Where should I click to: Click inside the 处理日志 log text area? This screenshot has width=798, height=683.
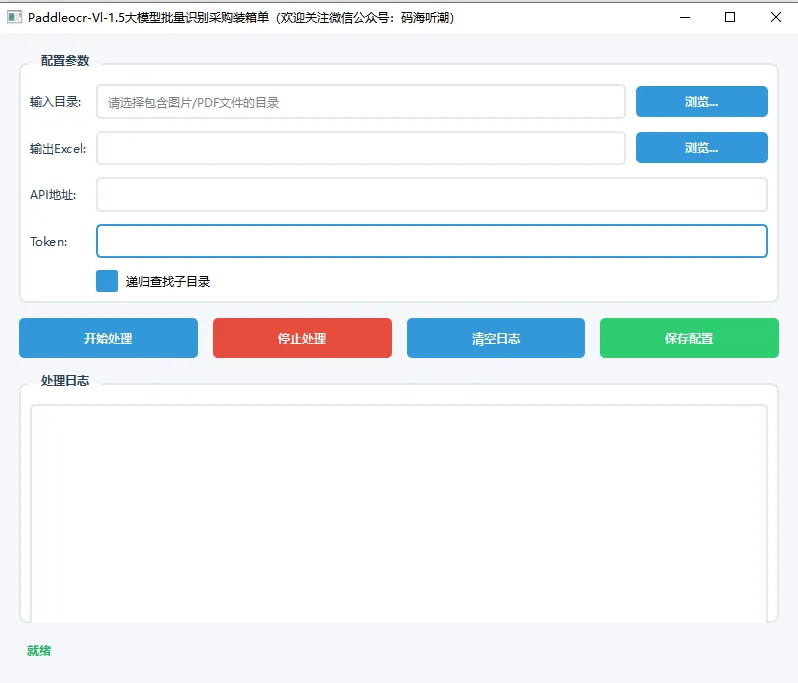click(399, 513)
